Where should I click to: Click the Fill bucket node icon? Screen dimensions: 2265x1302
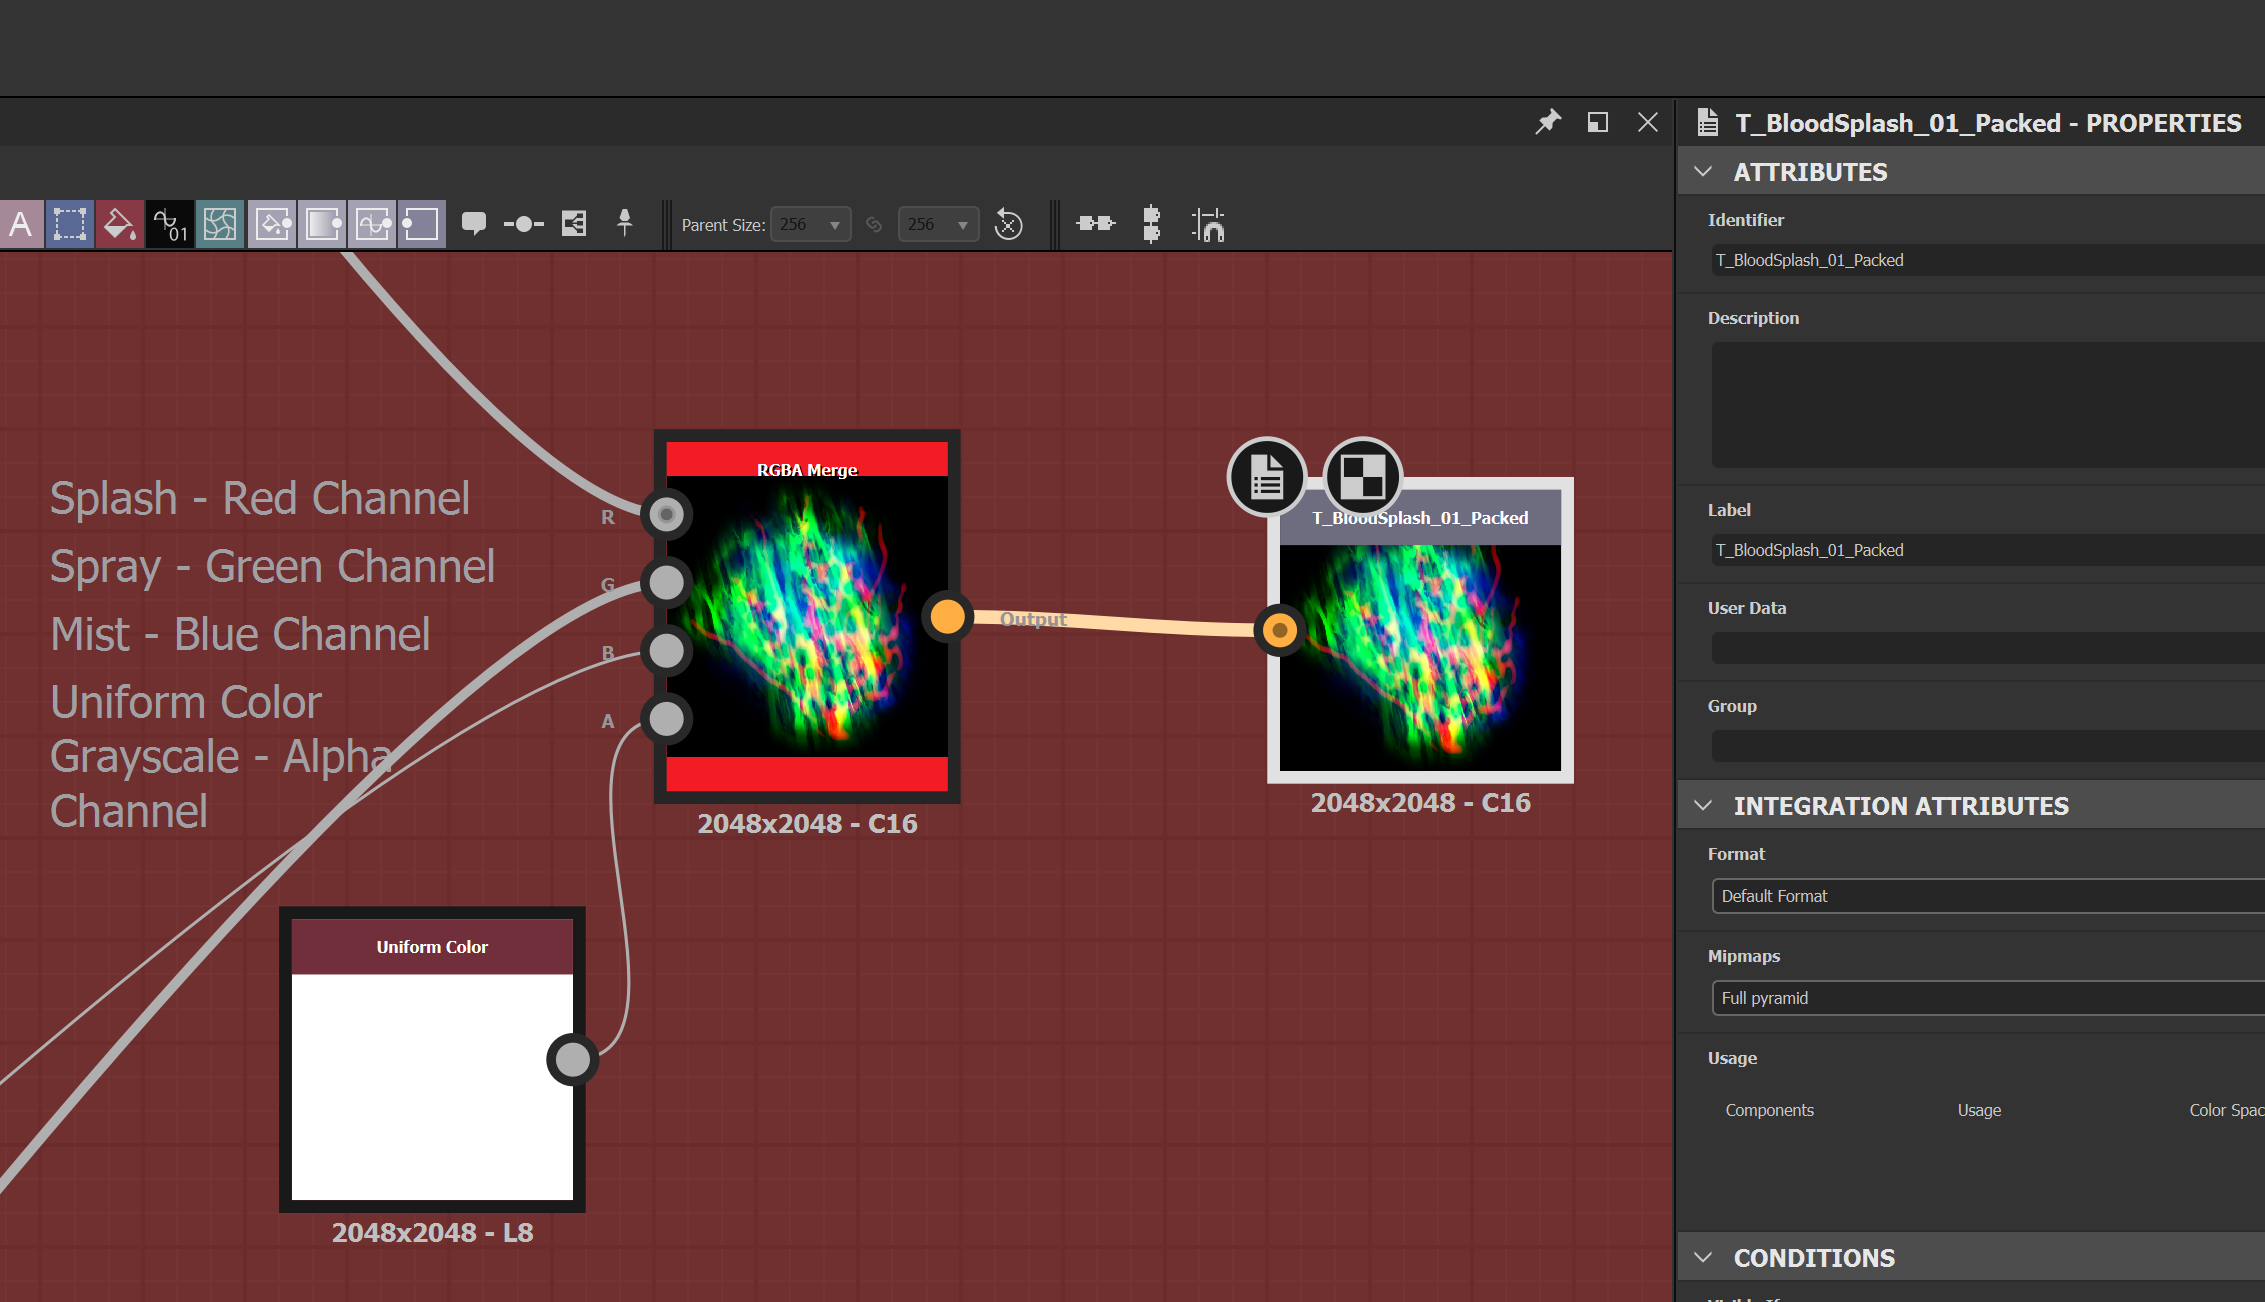click(x=119, y=224)
